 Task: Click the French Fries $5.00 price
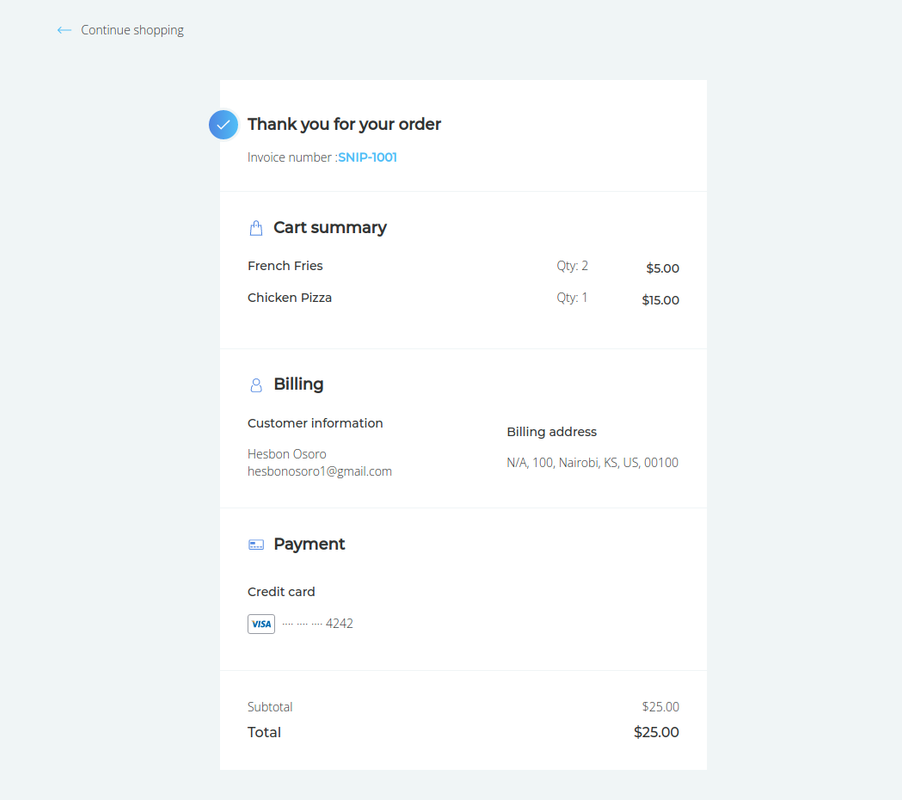click(663, 268)
